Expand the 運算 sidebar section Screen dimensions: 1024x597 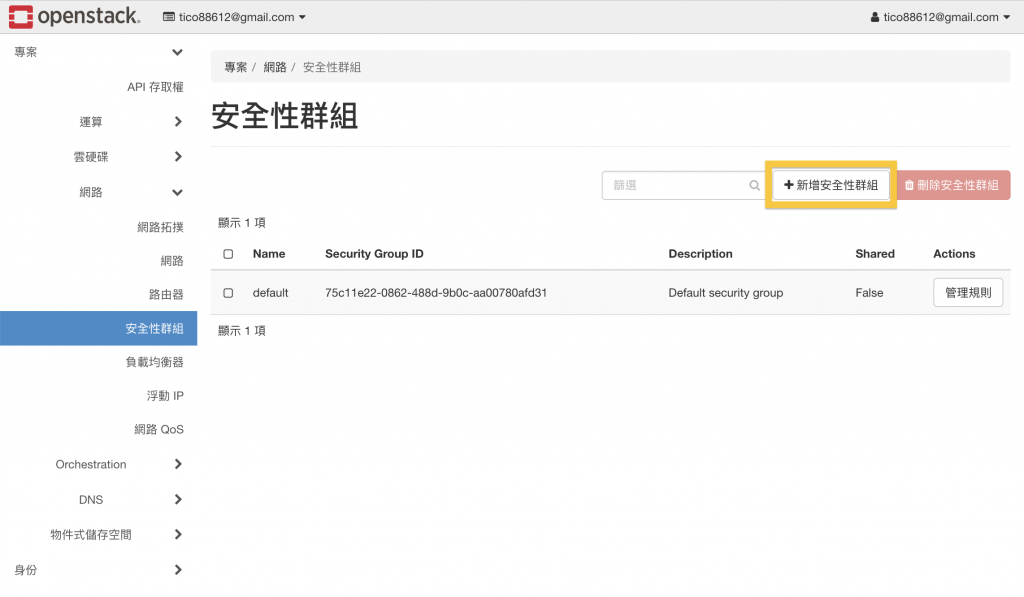point(98,121)
